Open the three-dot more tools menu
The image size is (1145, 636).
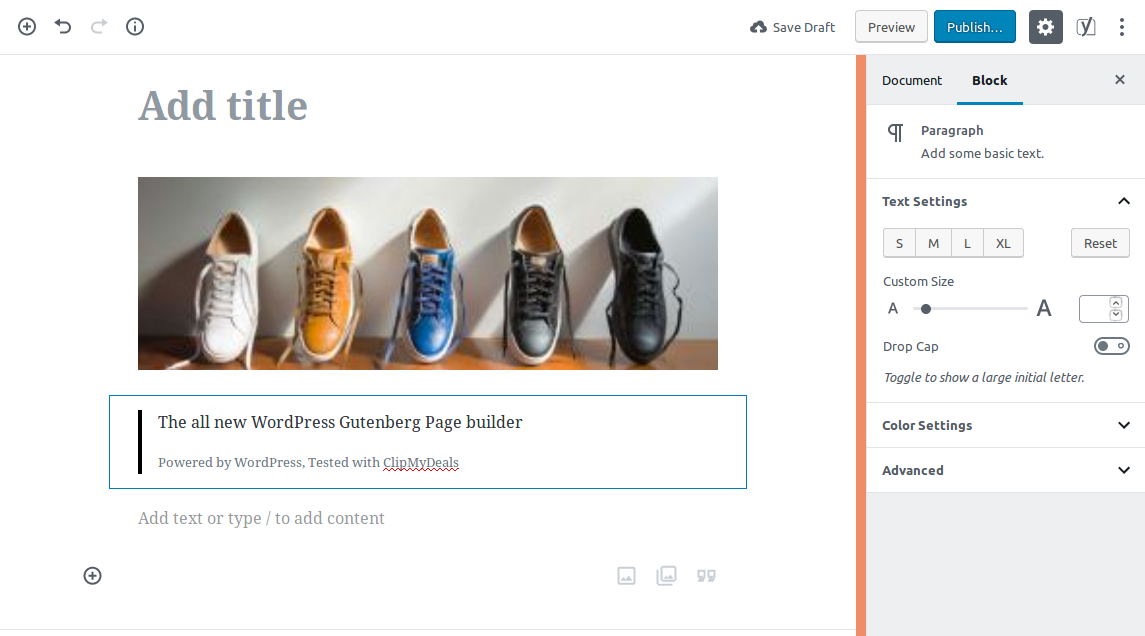[1122, 27]
